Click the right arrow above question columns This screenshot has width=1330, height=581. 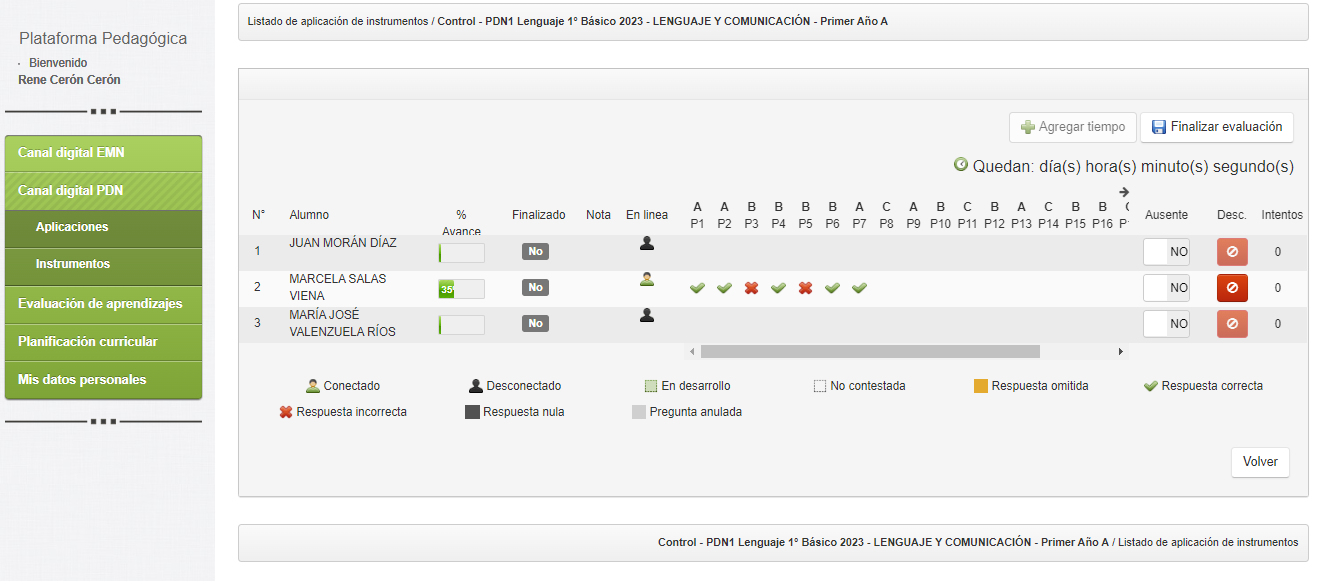coord(1124,192)
